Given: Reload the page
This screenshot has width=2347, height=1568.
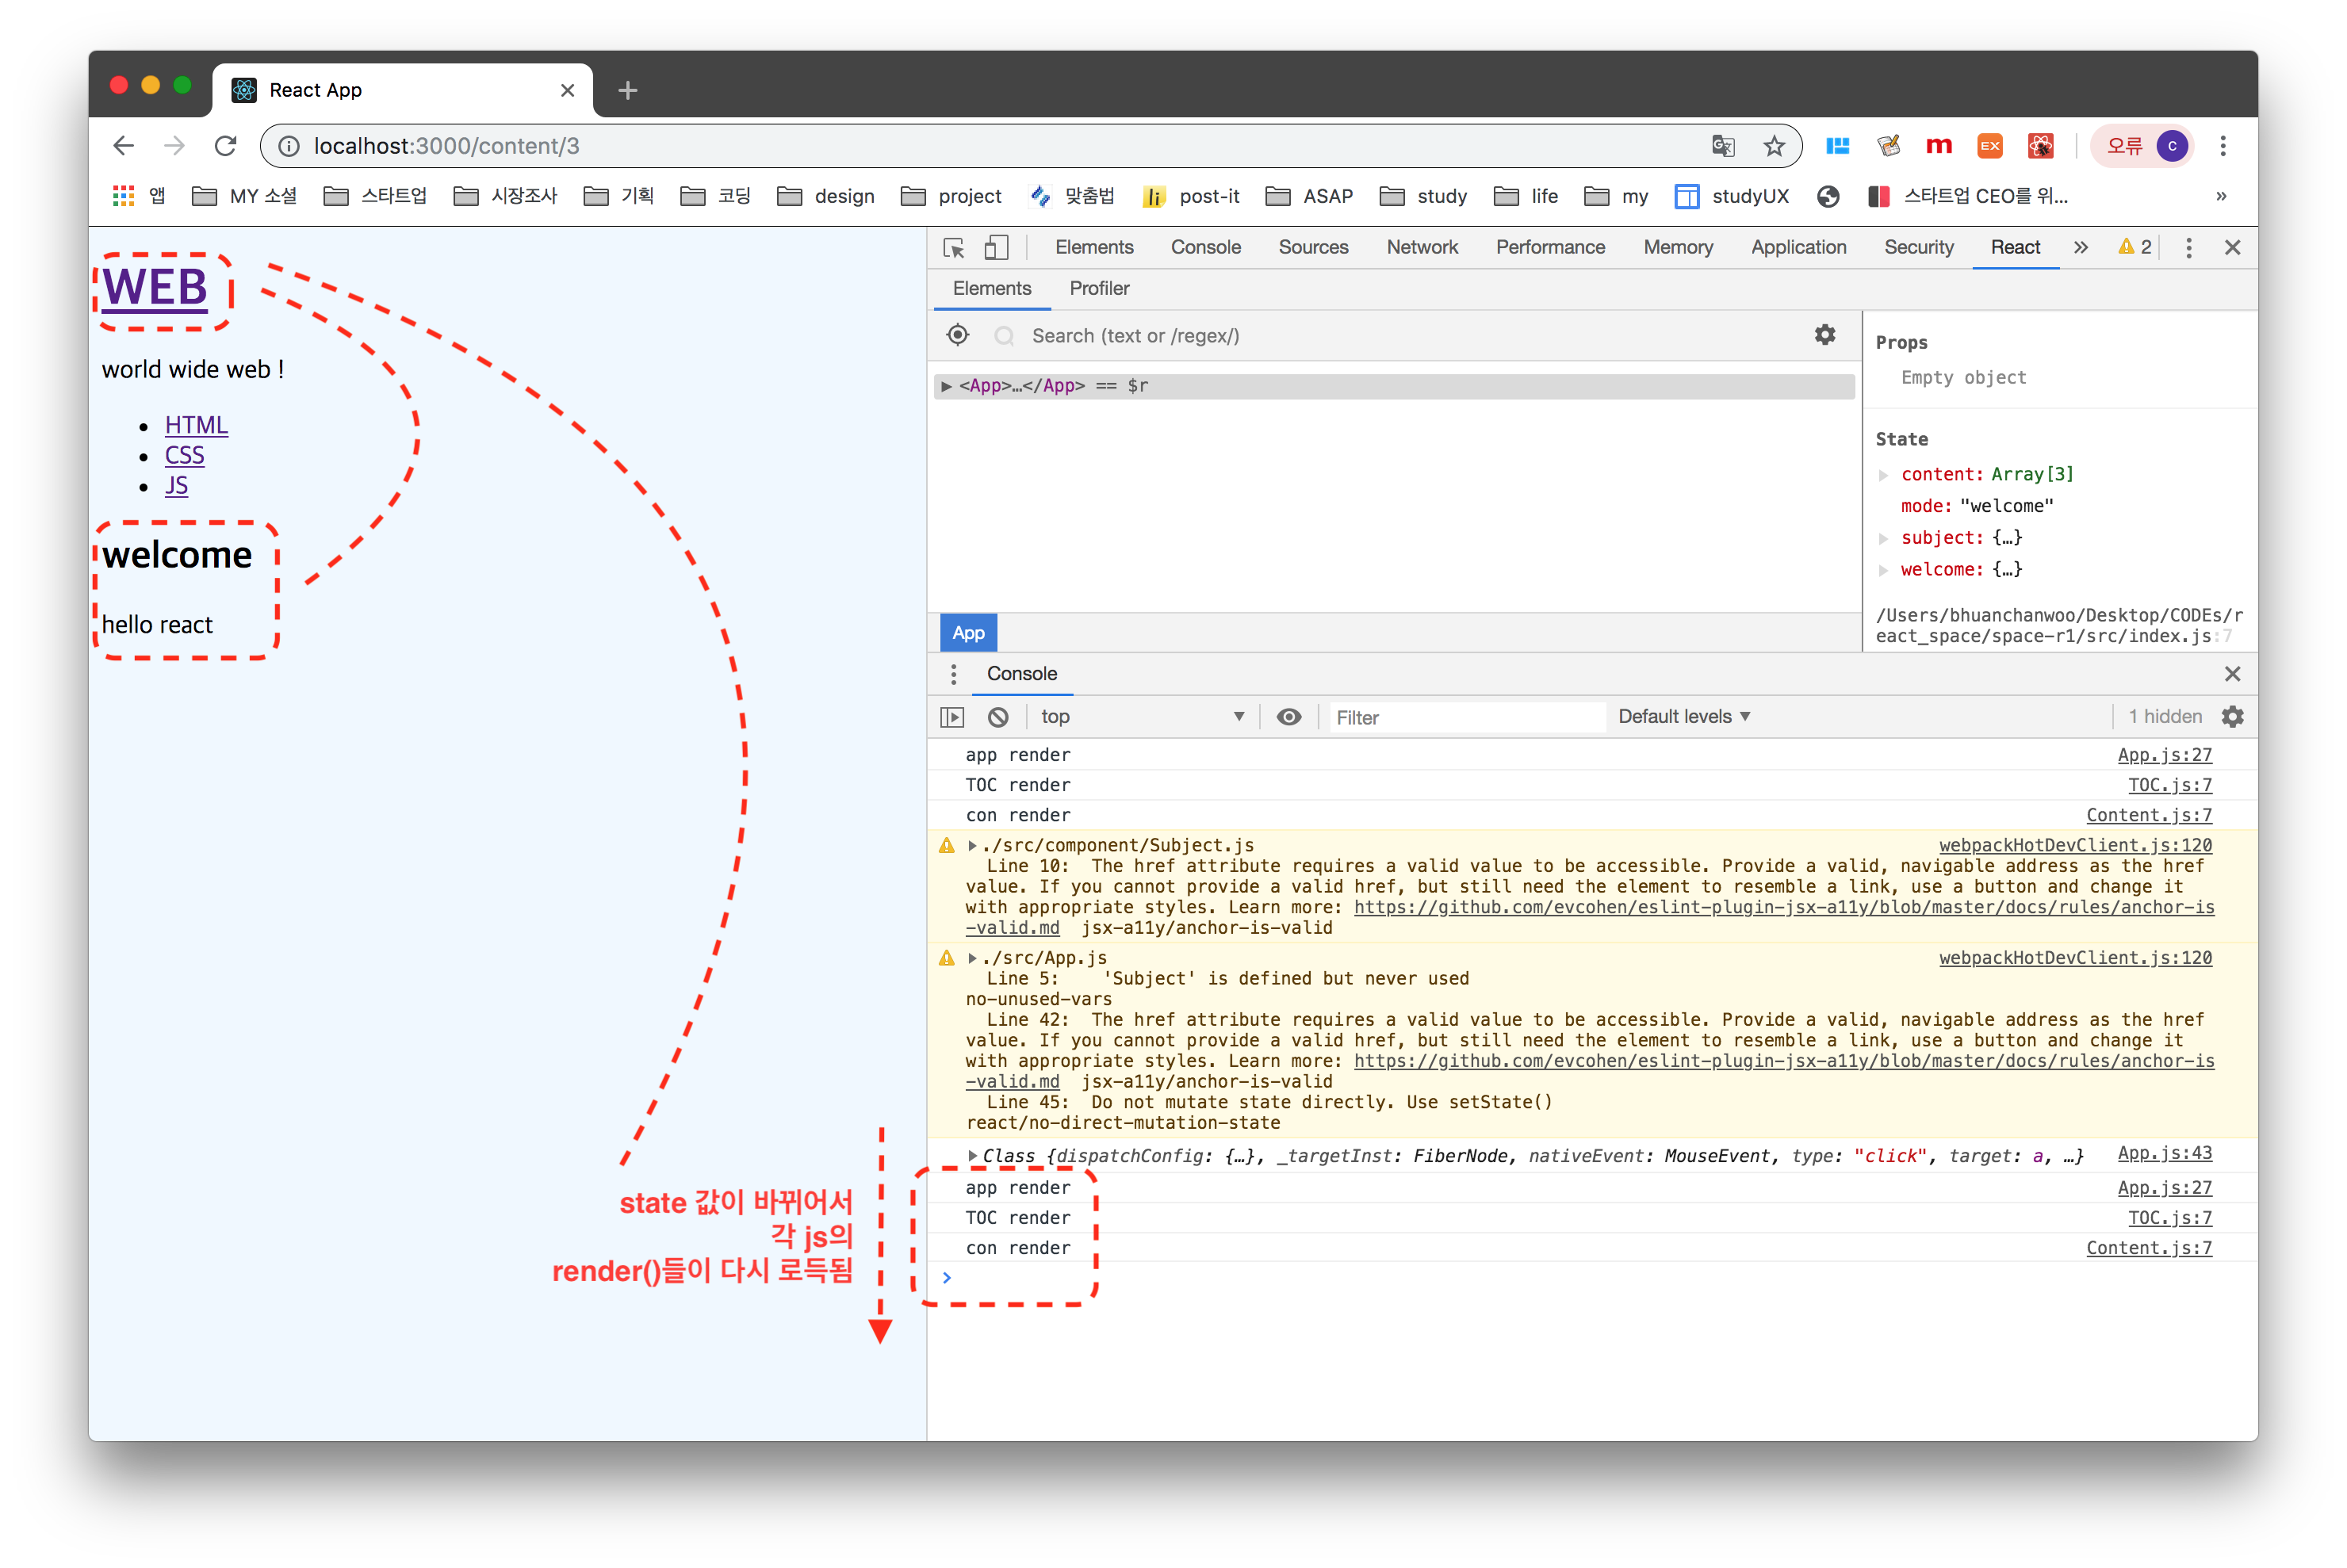Looking at the screenshot, I should [x=226, y=146].
